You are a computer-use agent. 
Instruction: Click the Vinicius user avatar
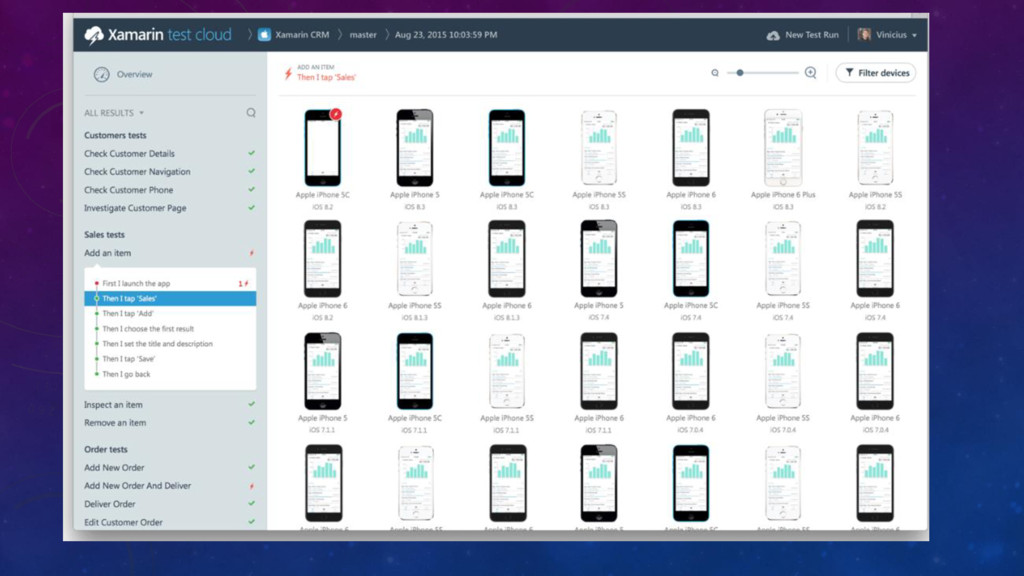864,35
